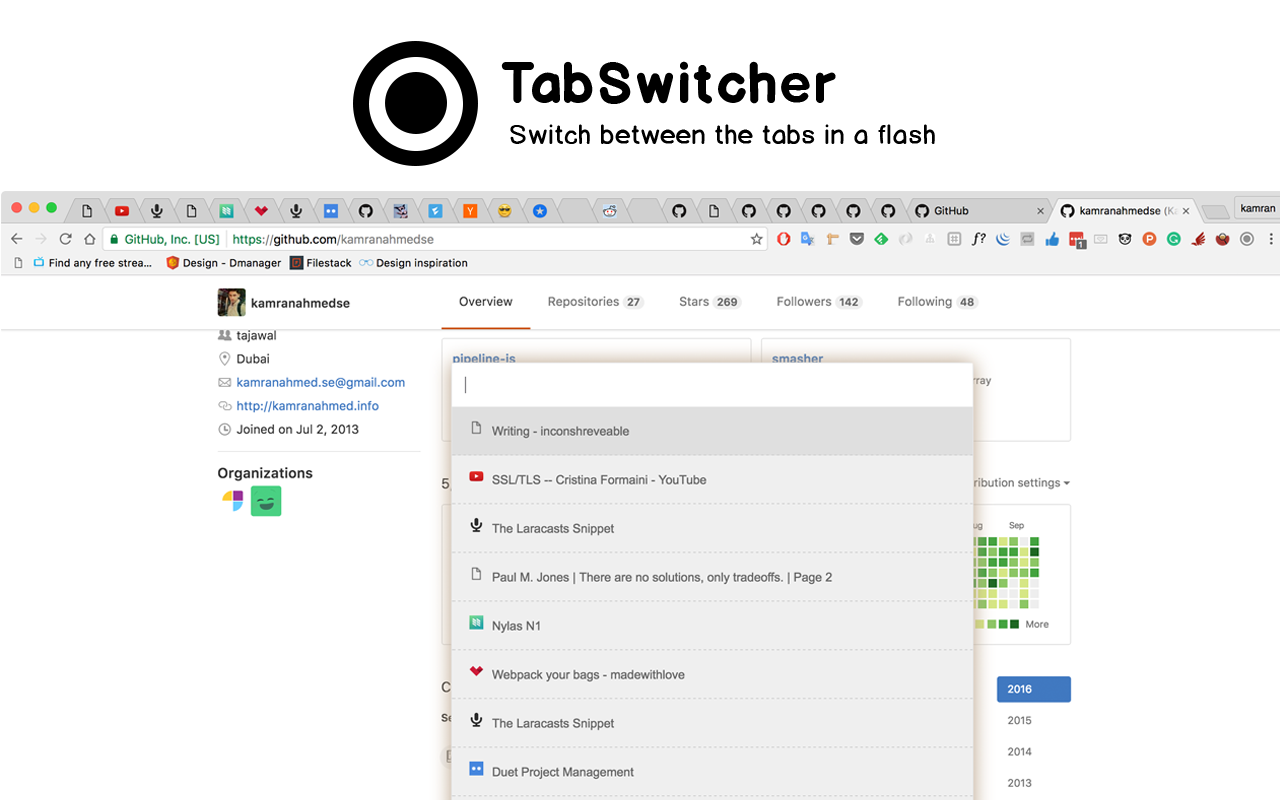Switch to the blue star browser tab

(540, 211)
